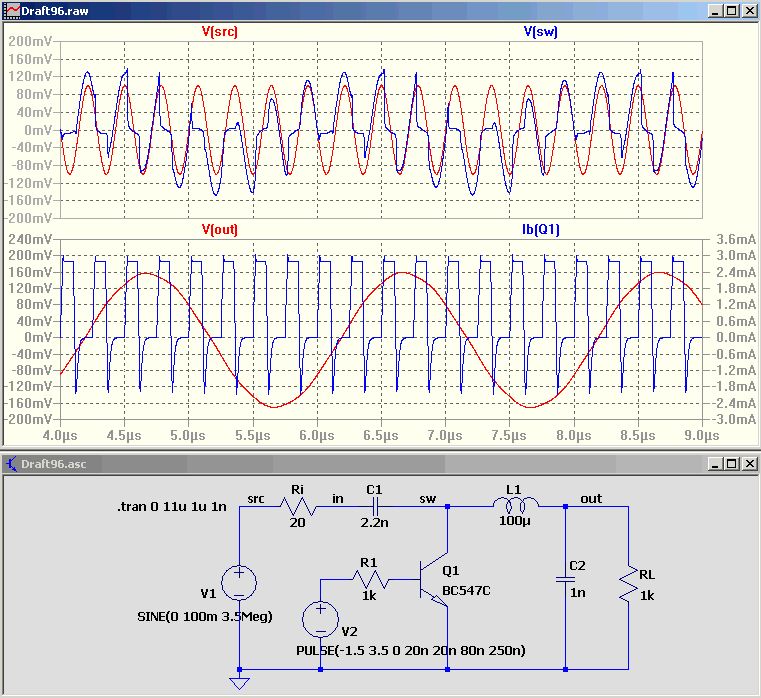The height and width of the screenshot is (698, 761).
Task: Click the V(src) trace label
Action: 220,31
